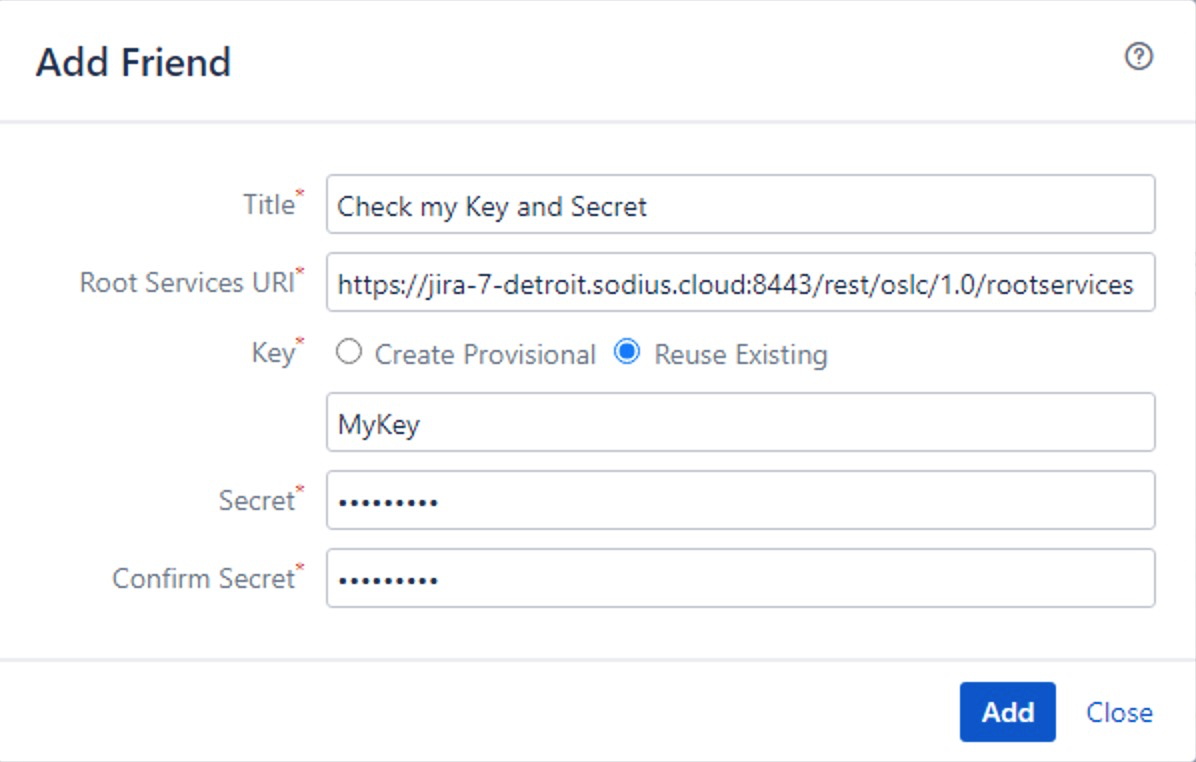Click the rootservices URL text
This screenshot has height=762, width=1196.
735,285
